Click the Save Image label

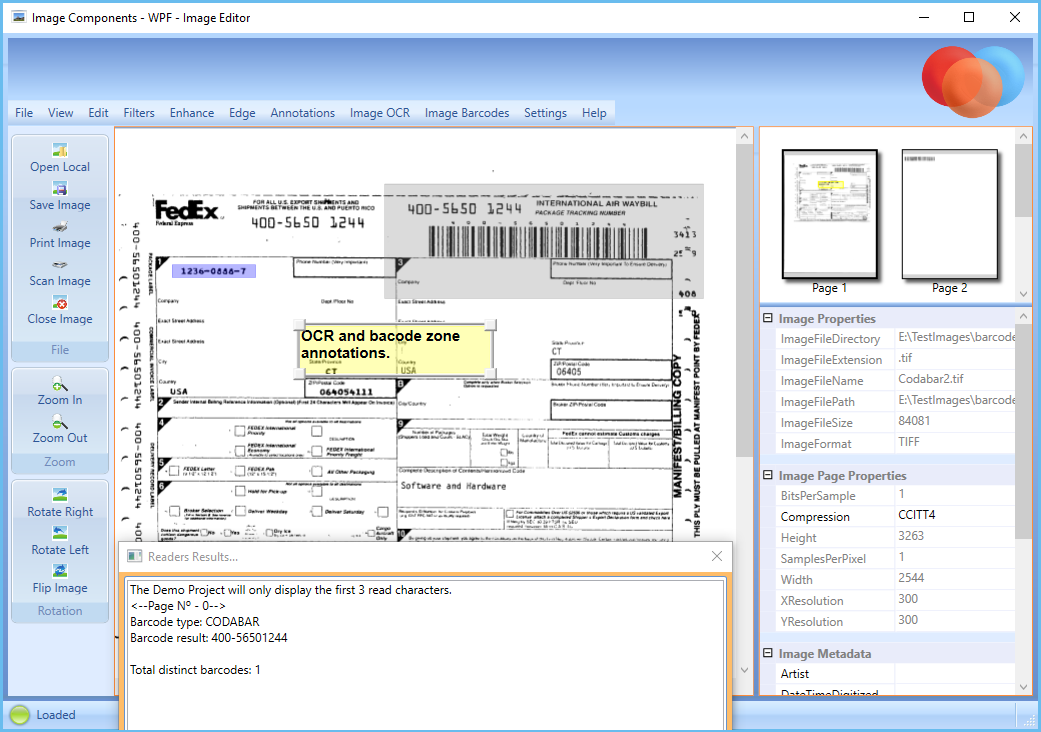[60, 205]
